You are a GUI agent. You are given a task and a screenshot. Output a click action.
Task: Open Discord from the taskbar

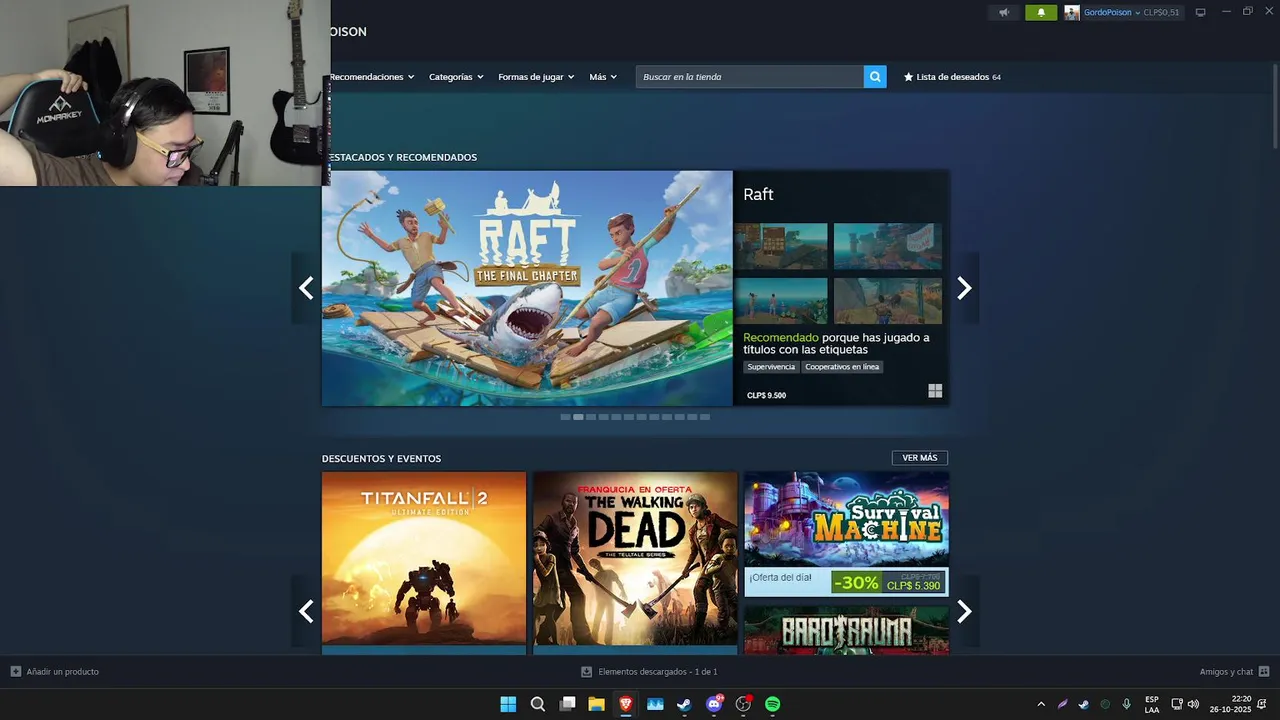point(714,704)
